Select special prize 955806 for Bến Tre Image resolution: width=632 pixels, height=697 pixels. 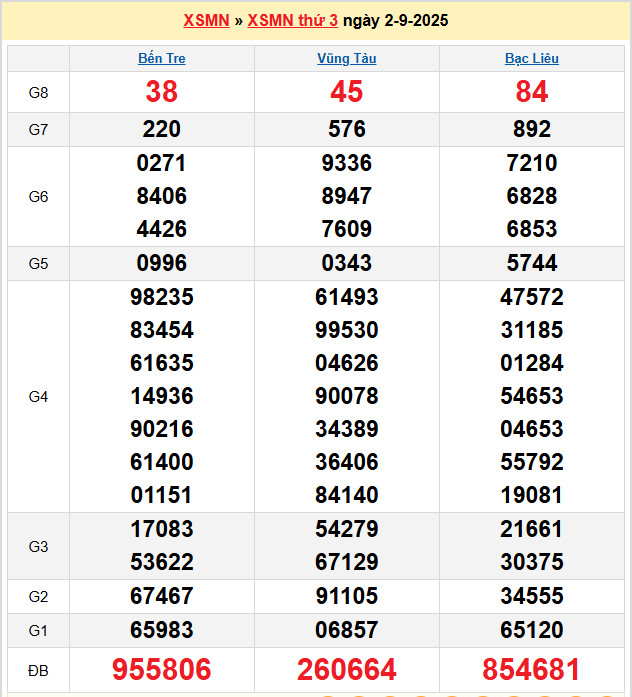[x=162, y=669]
